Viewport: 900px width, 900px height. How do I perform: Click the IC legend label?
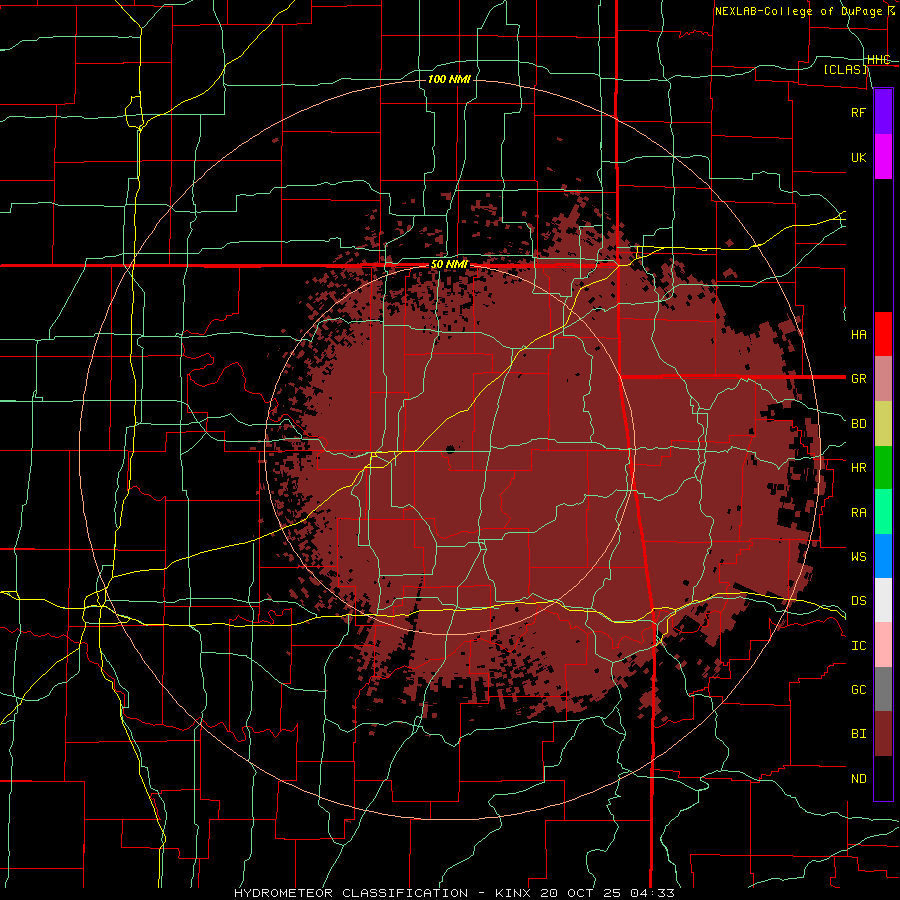pos(858,646)
